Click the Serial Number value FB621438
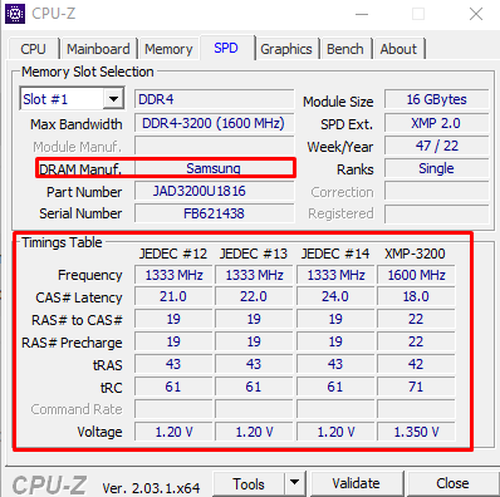This screenshot has height=497, width=500. click(x=214, y=213)
